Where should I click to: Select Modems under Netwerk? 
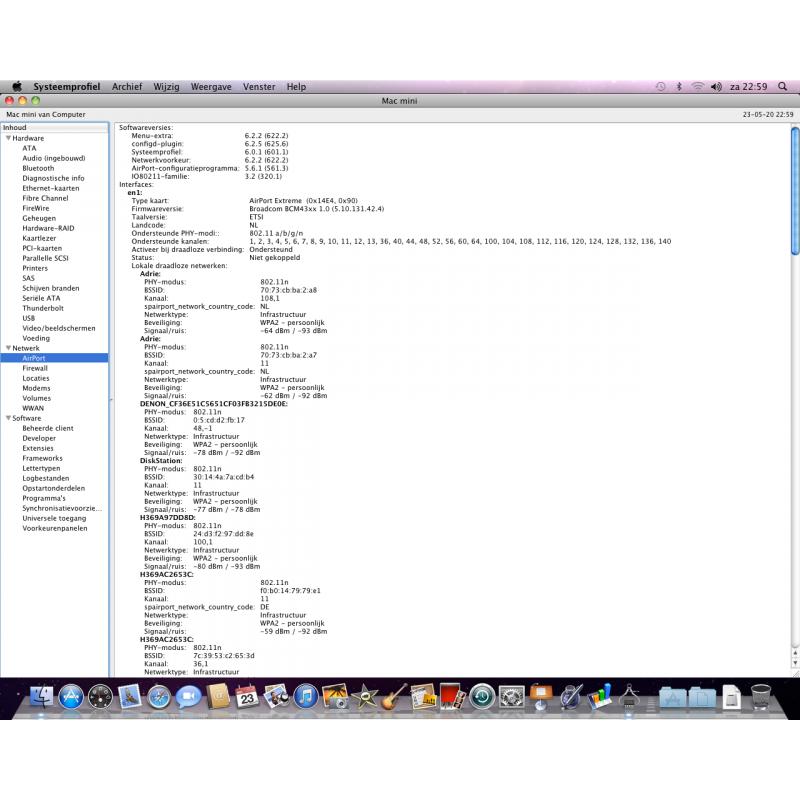click(36, 388)
